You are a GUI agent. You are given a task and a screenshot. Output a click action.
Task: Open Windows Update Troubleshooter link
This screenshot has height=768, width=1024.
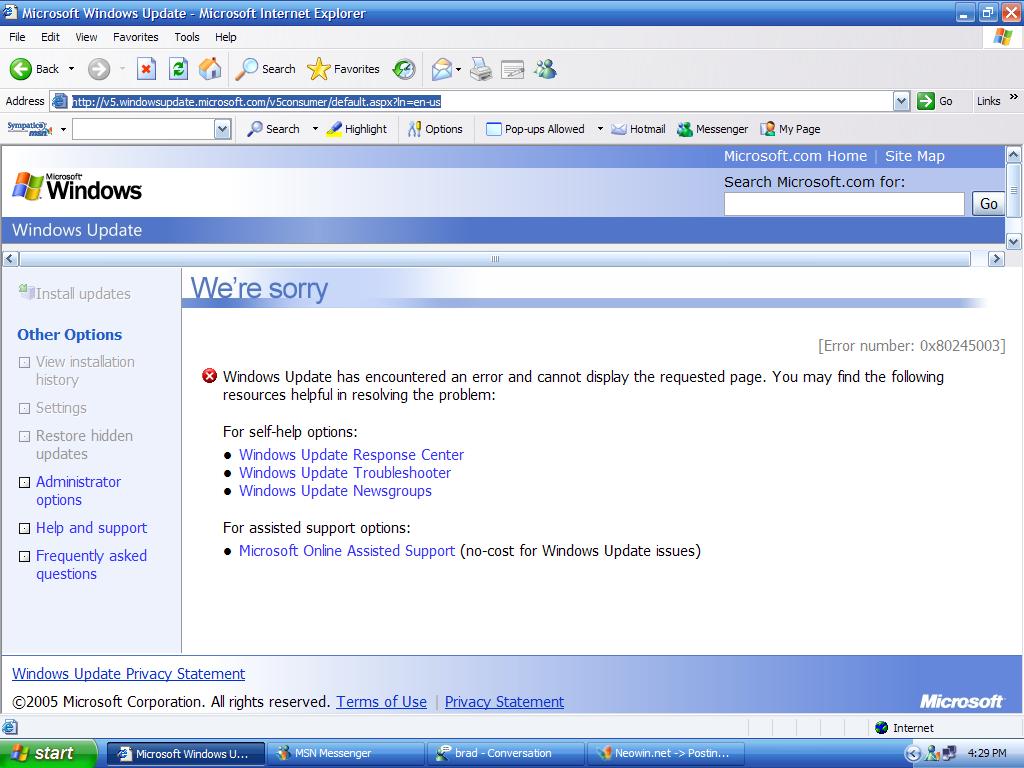345,473
